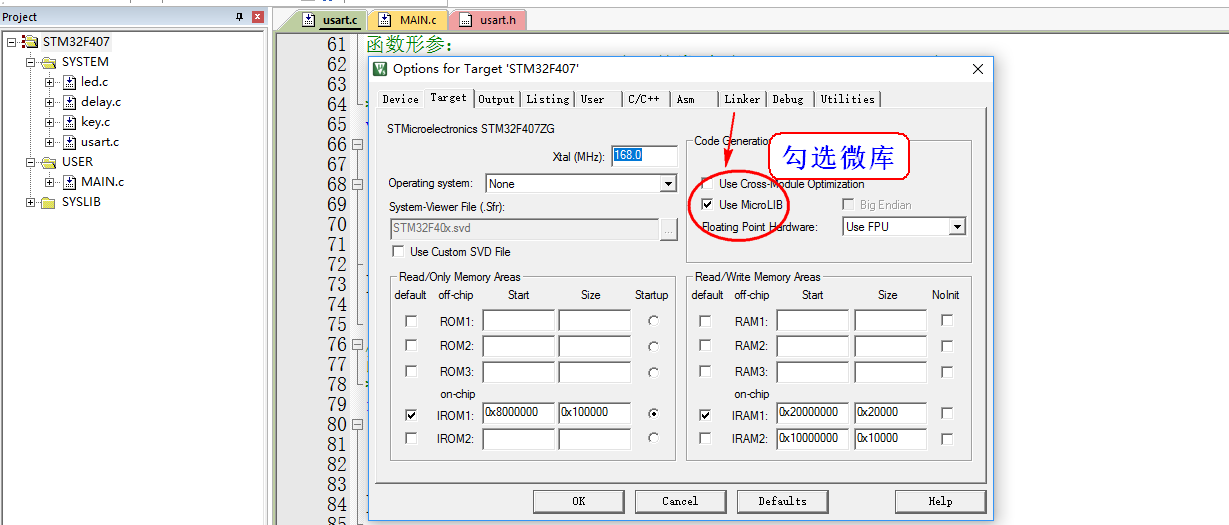Viewport: 1229px width, 525px height.
Task: Switch editor to usart.h tab
Action: point(488,20)
